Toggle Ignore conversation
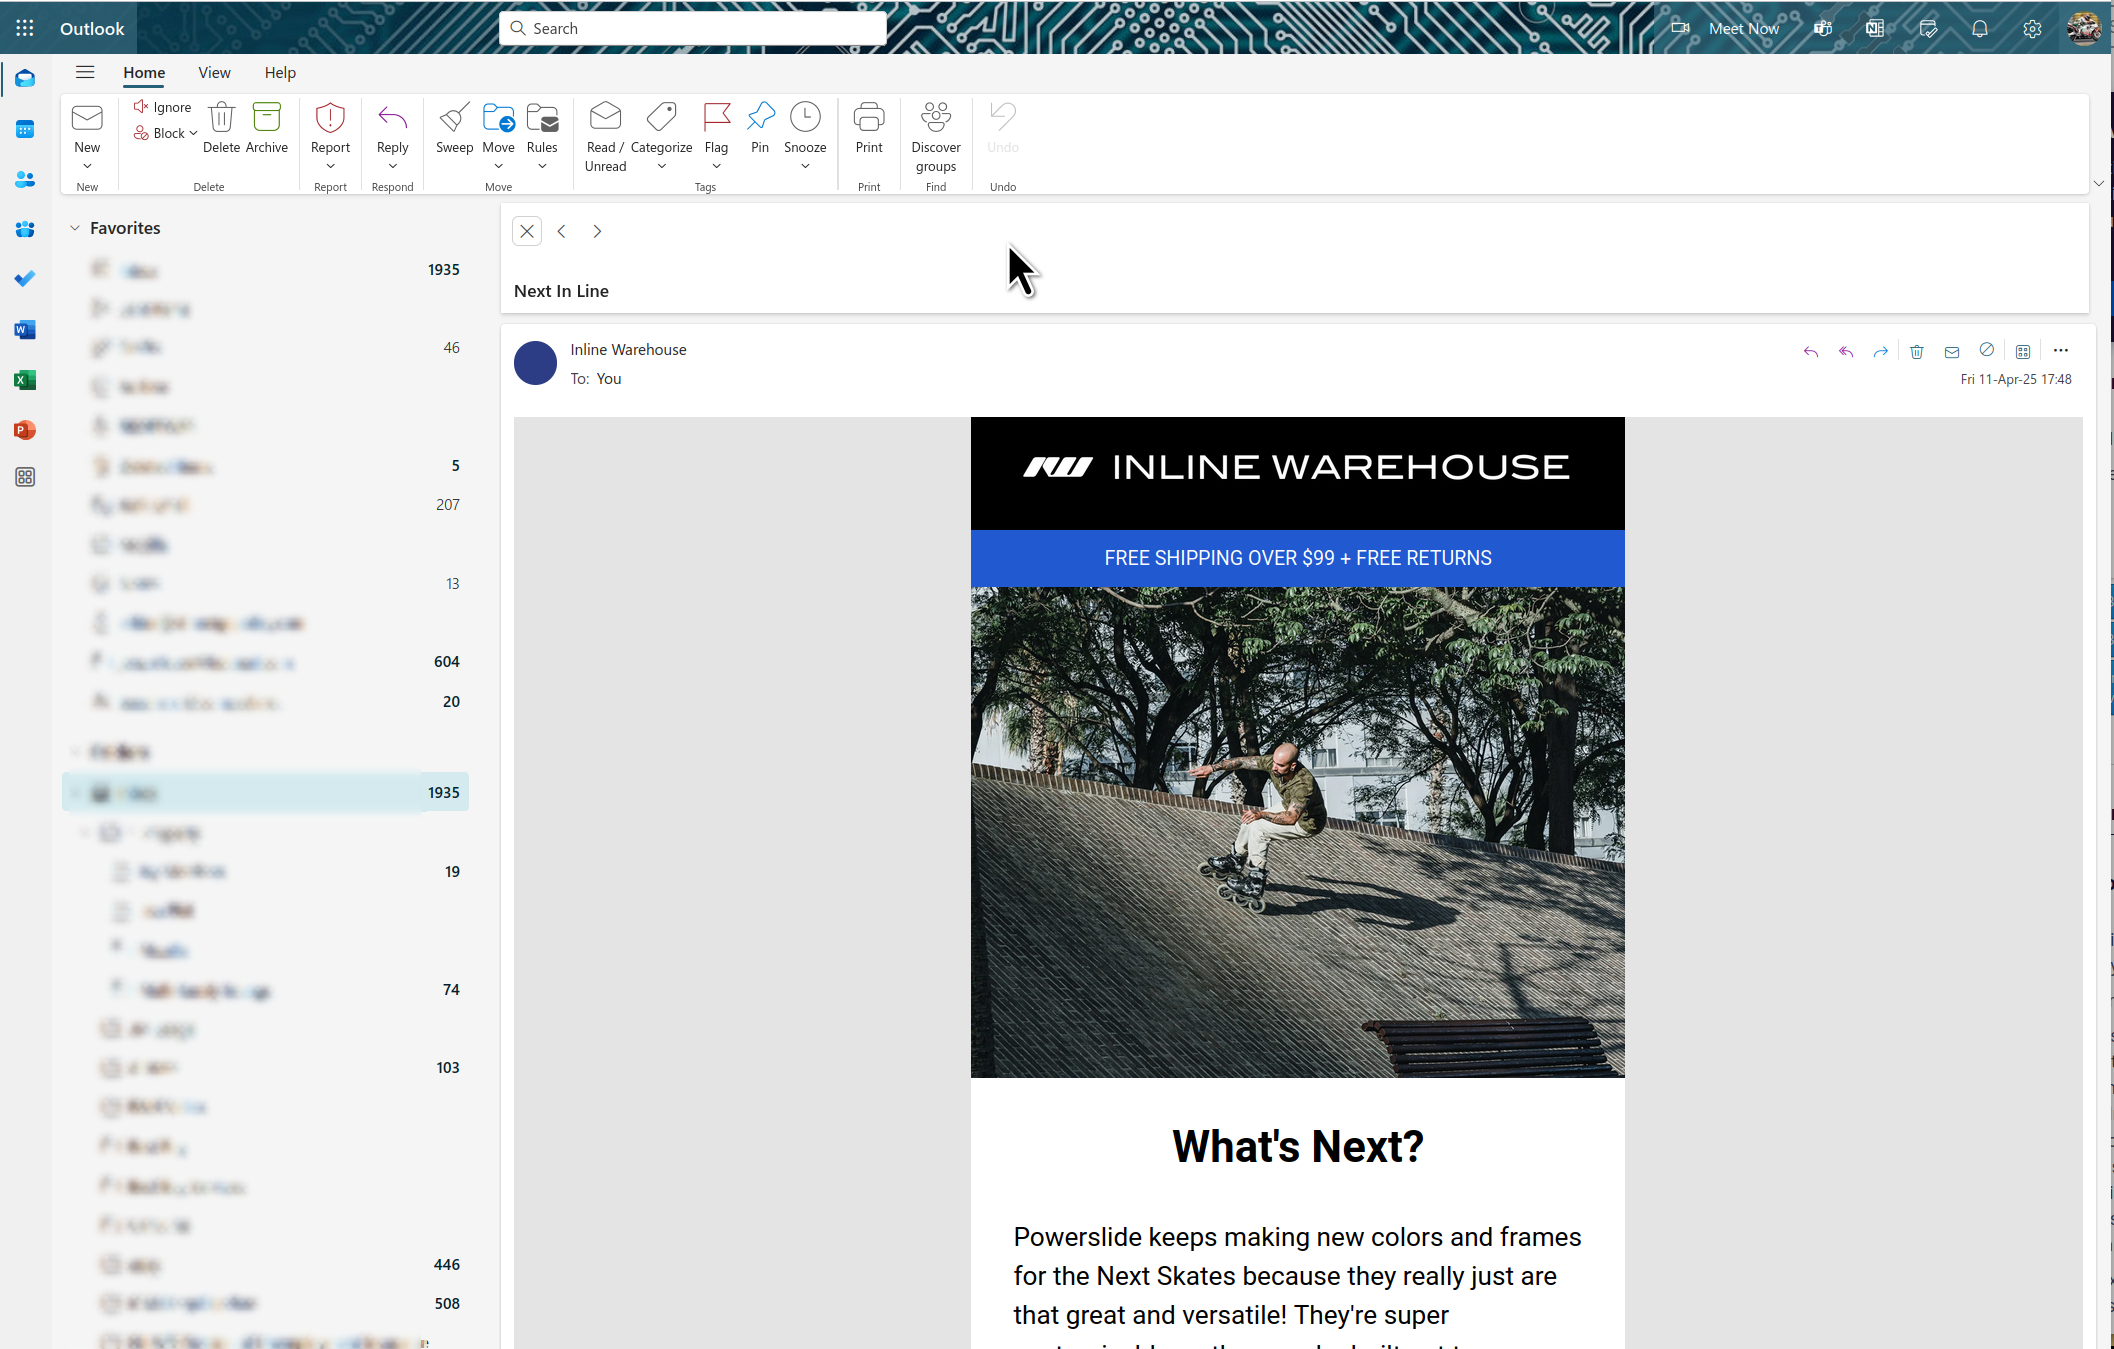The height and width of the screenshot is (1349, 2114). tap(162, 107)
